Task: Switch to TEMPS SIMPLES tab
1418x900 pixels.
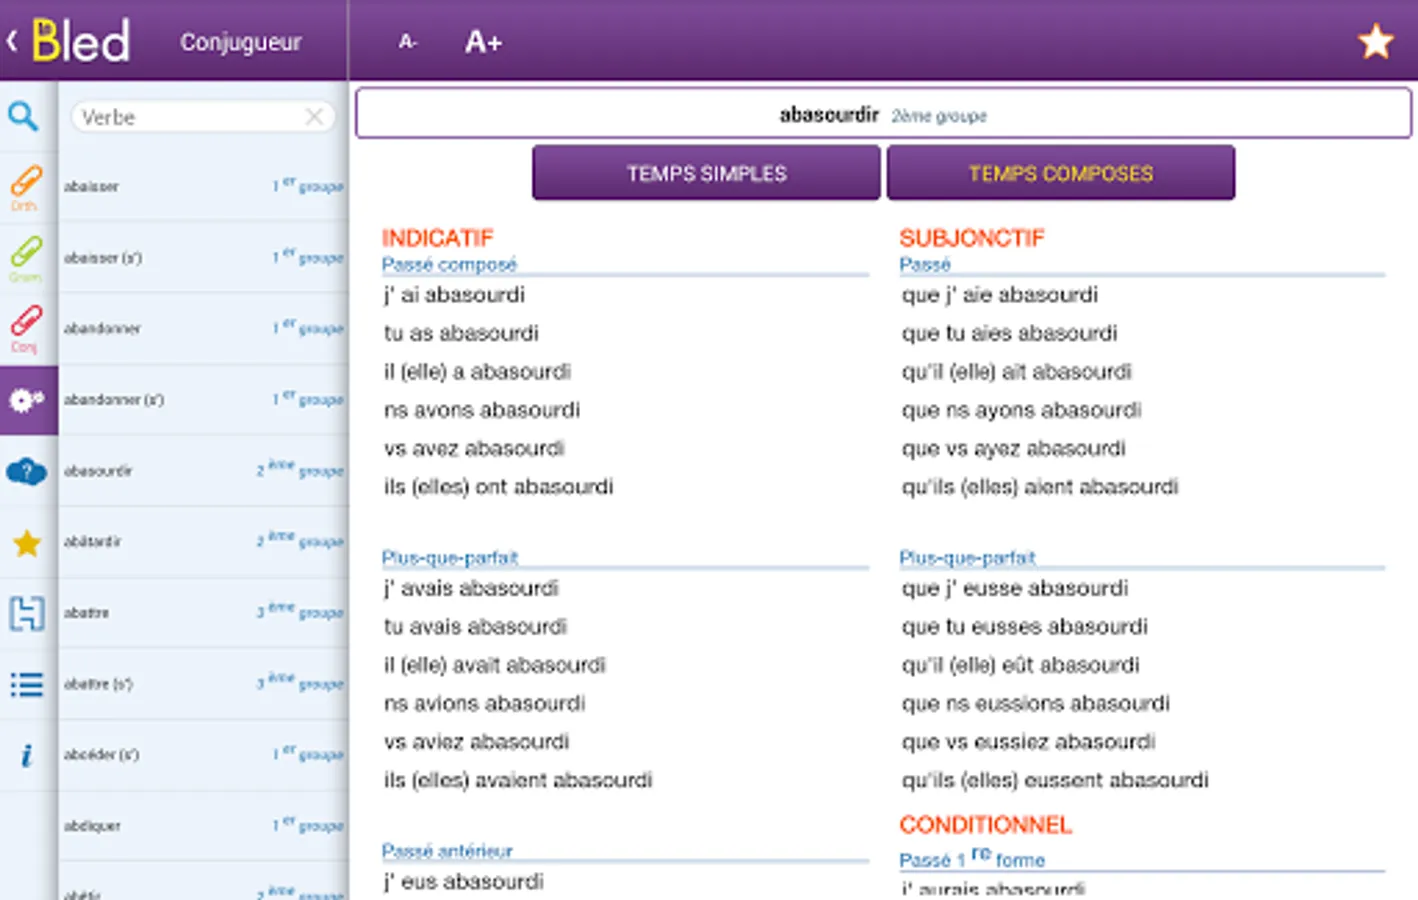Action: coord(706,173)
